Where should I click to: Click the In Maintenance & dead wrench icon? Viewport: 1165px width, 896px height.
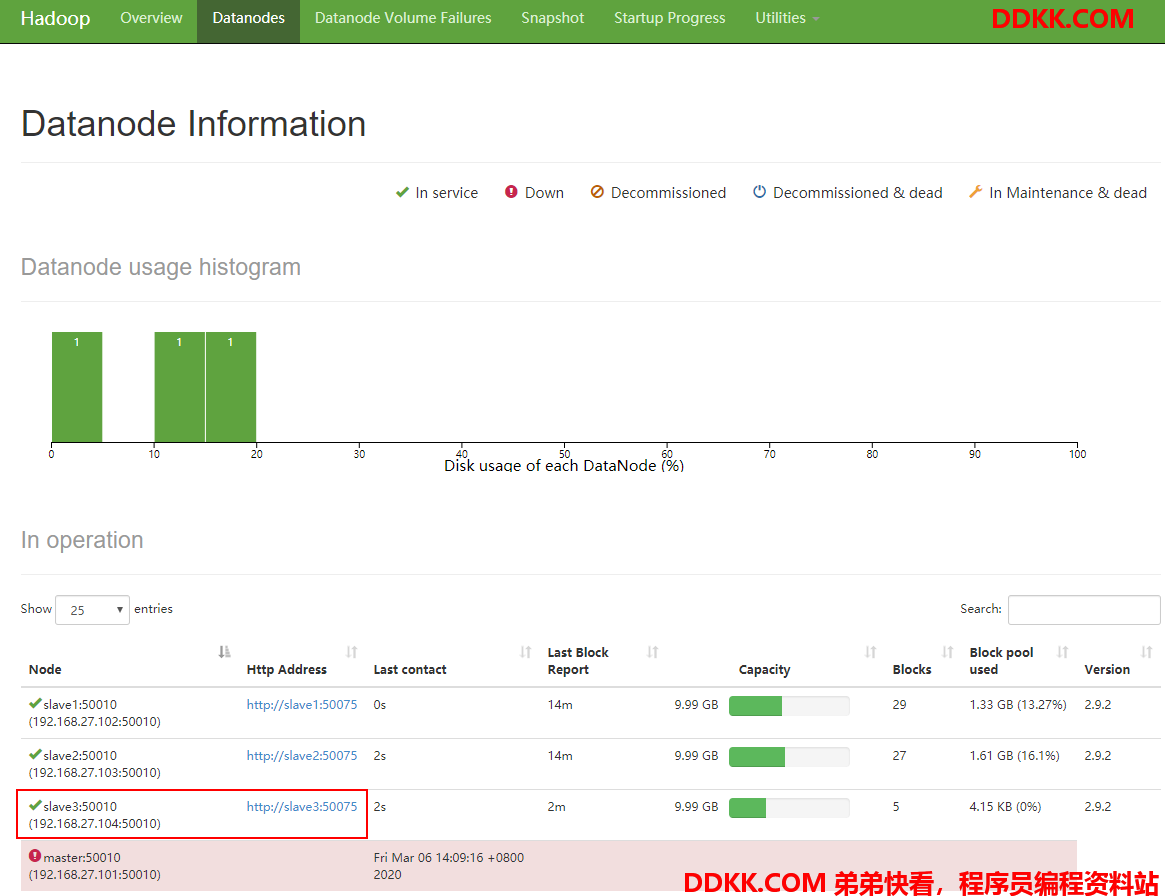(x=976, y=192)
